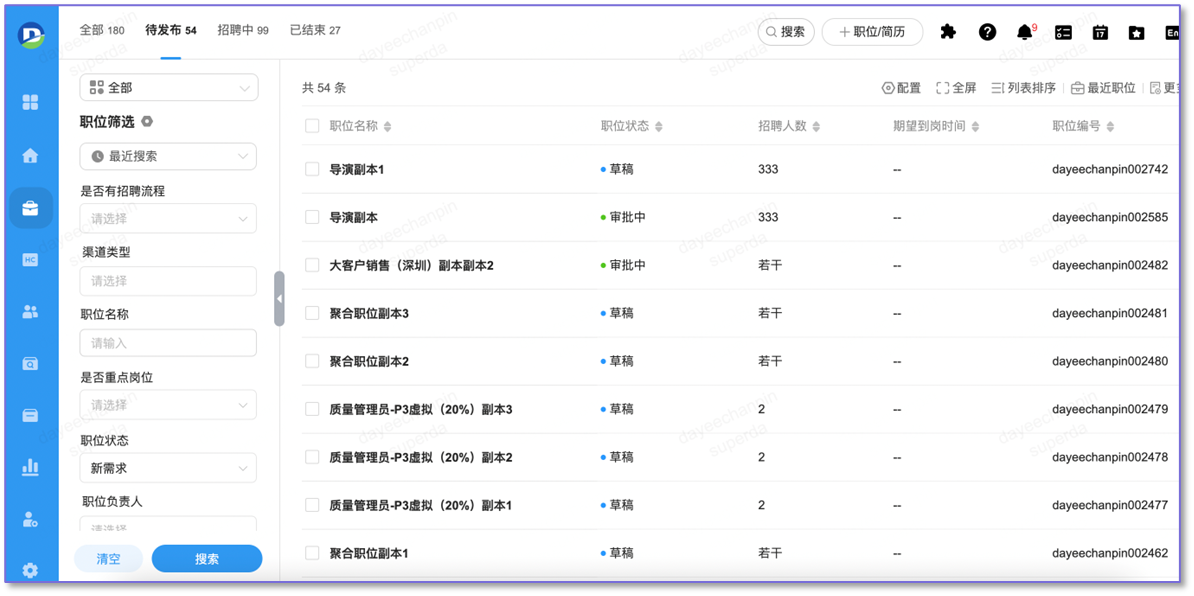Open the 是否有招聘流程 dropdown

(168, 218)
